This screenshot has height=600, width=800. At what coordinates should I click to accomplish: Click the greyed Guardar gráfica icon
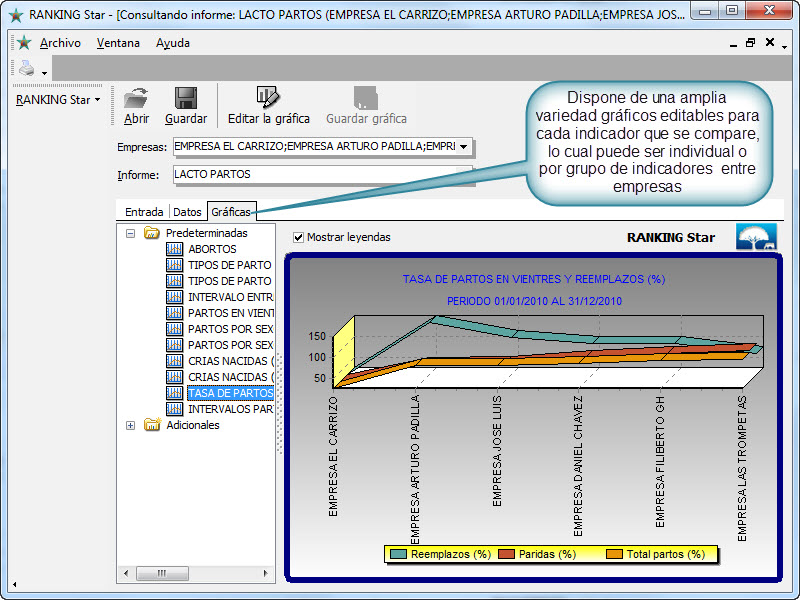366,97
